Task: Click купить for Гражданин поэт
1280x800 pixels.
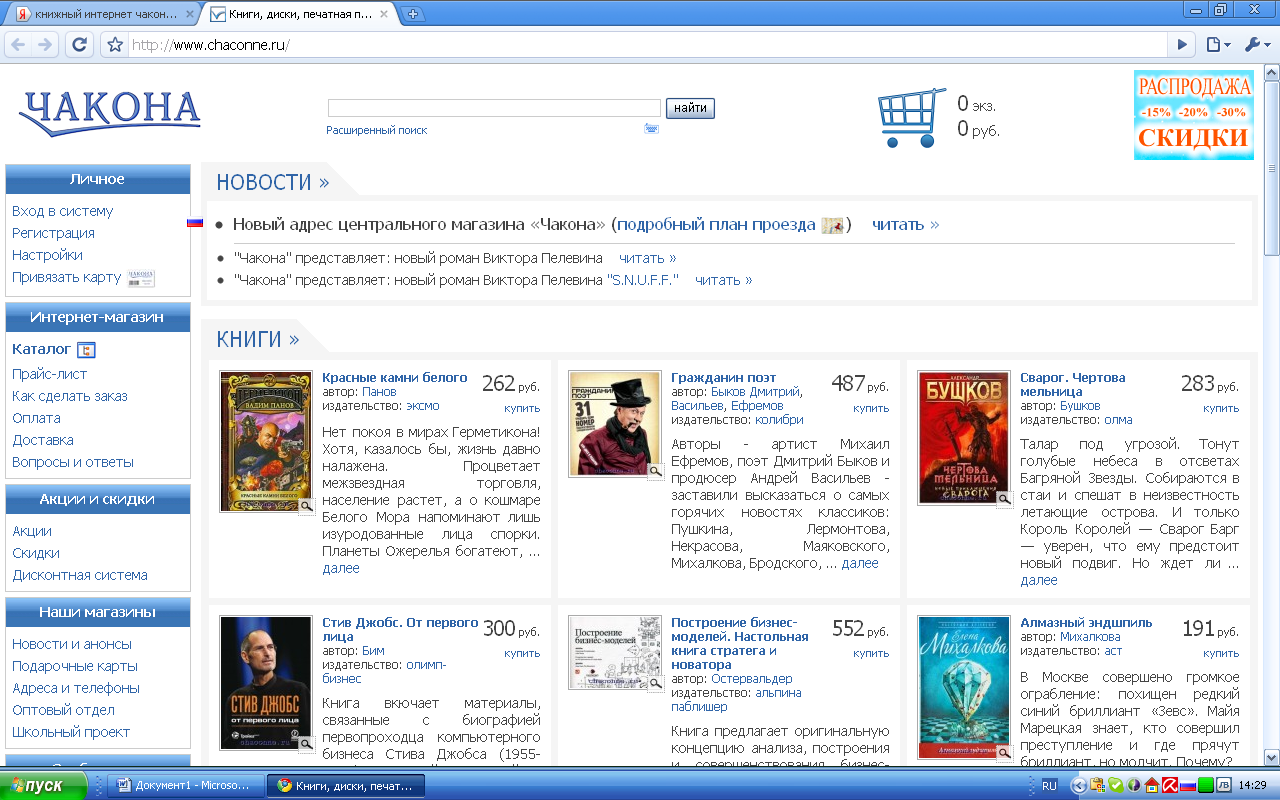Action: tap(871, 408)
